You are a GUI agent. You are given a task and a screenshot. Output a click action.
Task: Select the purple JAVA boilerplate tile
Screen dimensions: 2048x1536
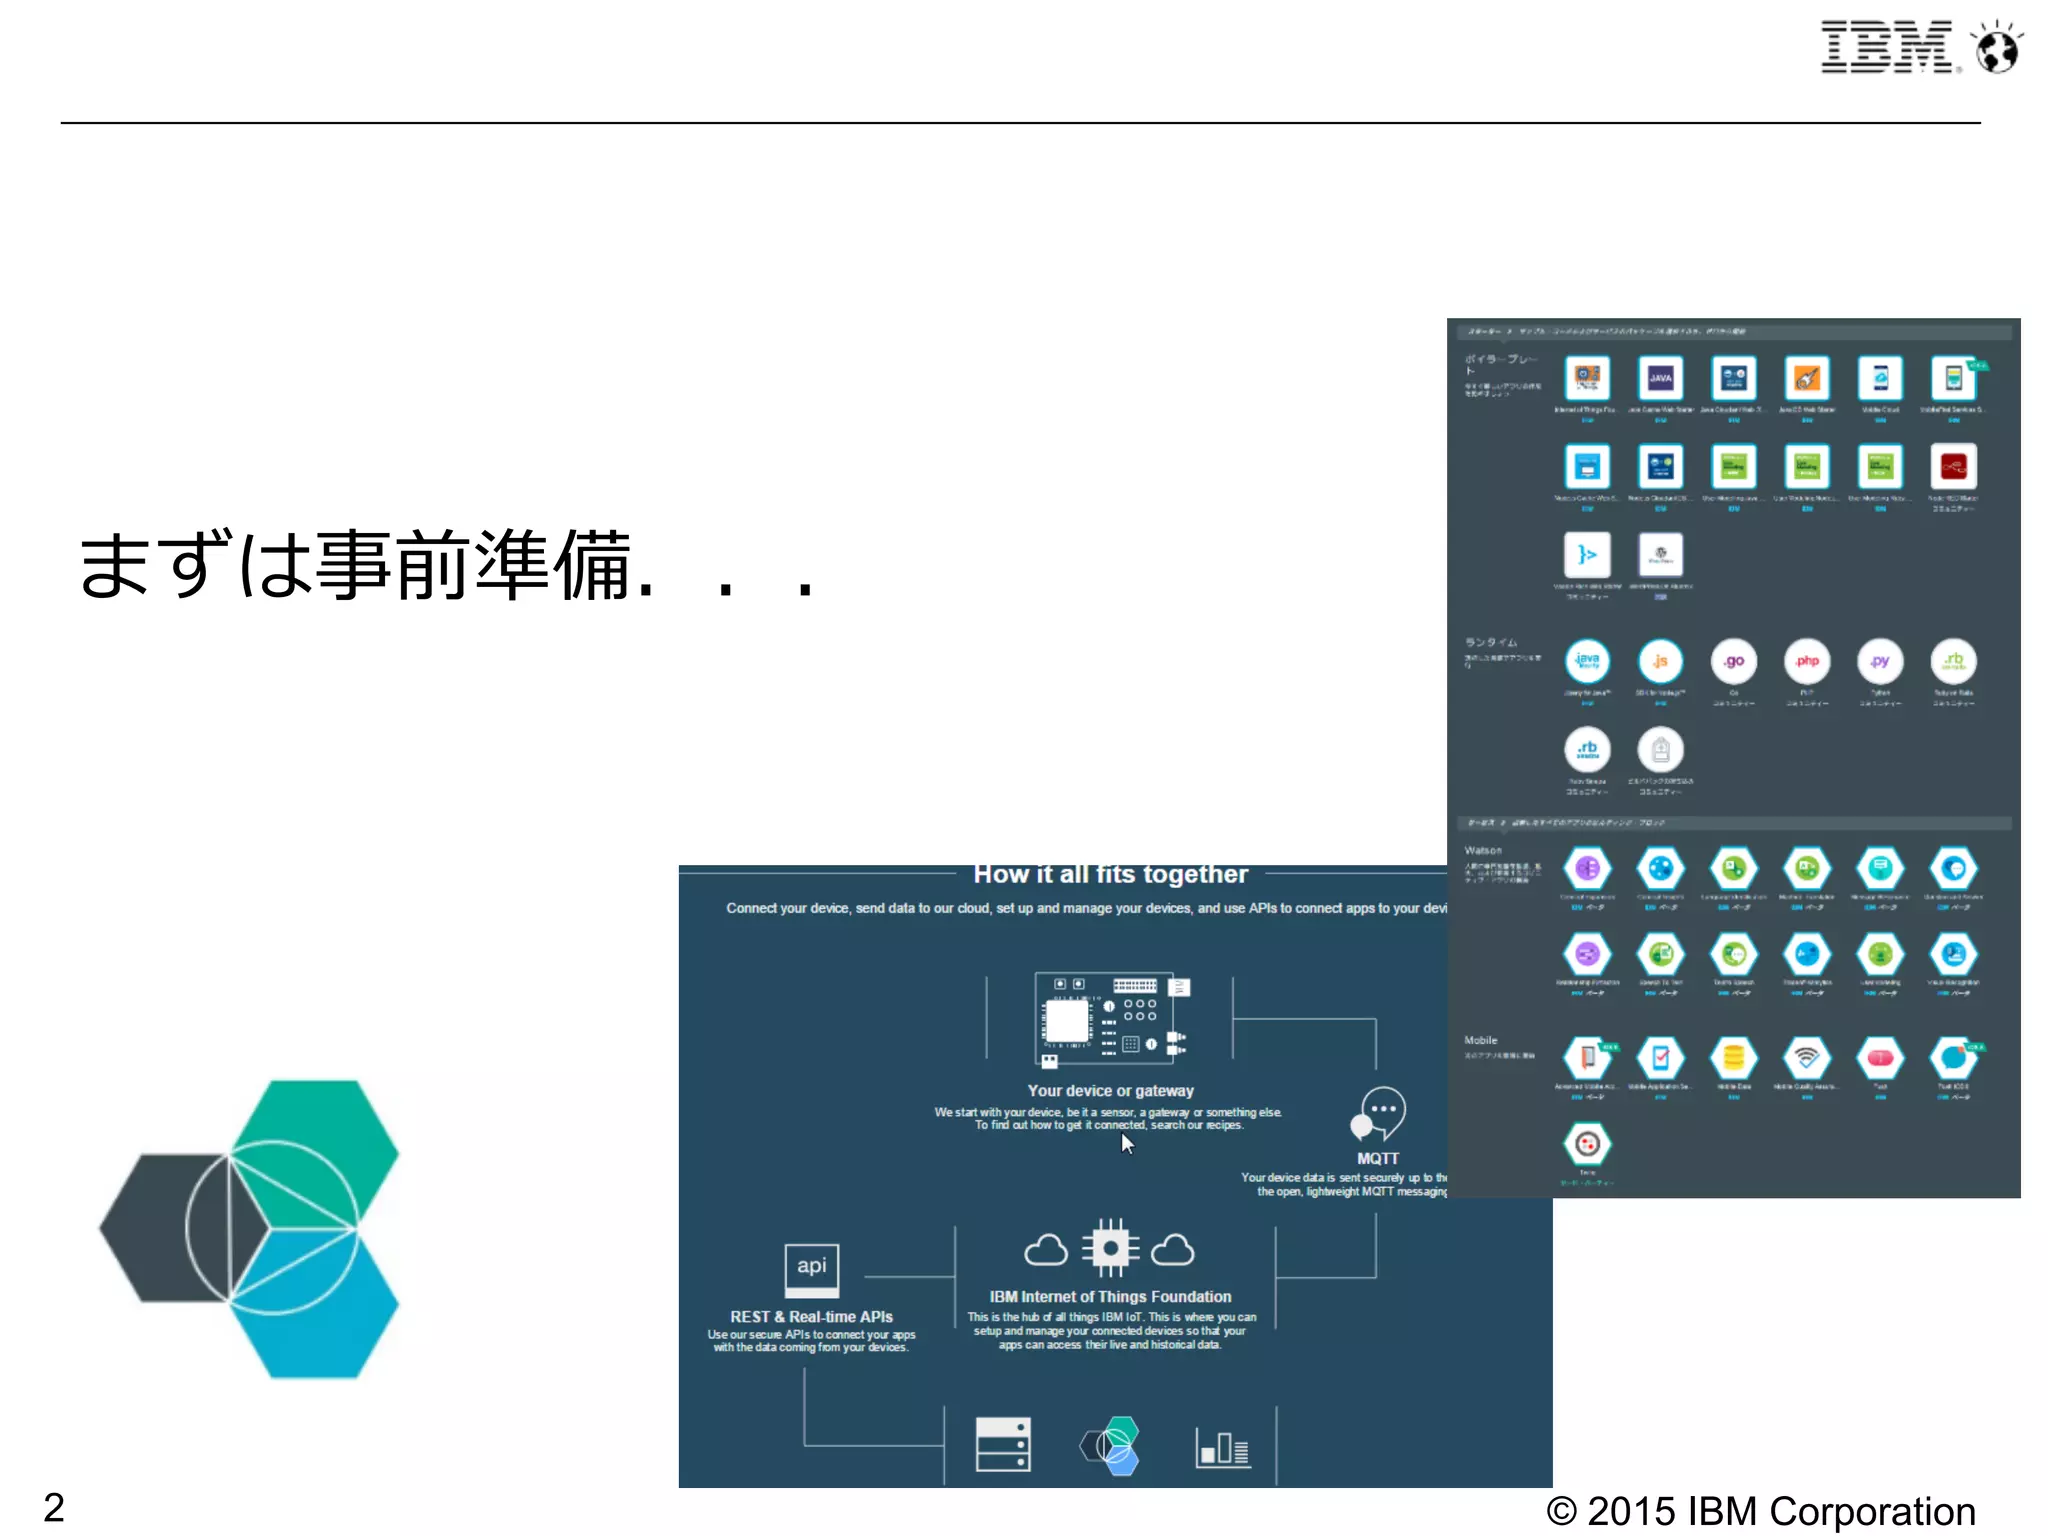[x=1660, y=379]
